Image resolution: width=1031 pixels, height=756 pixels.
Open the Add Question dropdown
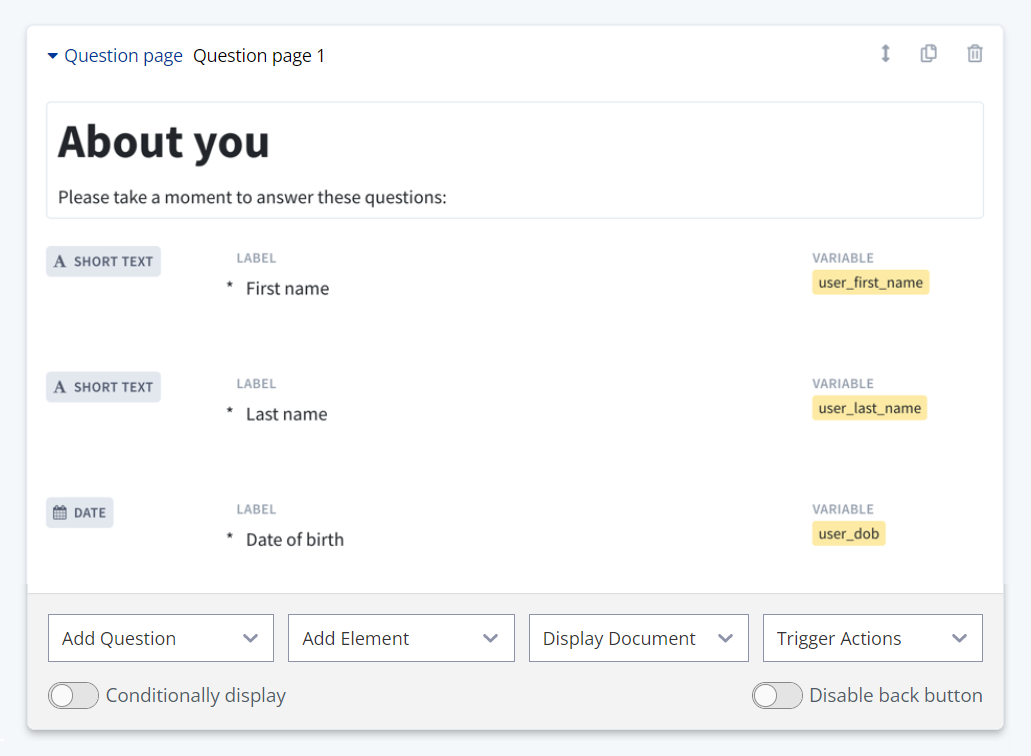point(160,638)
